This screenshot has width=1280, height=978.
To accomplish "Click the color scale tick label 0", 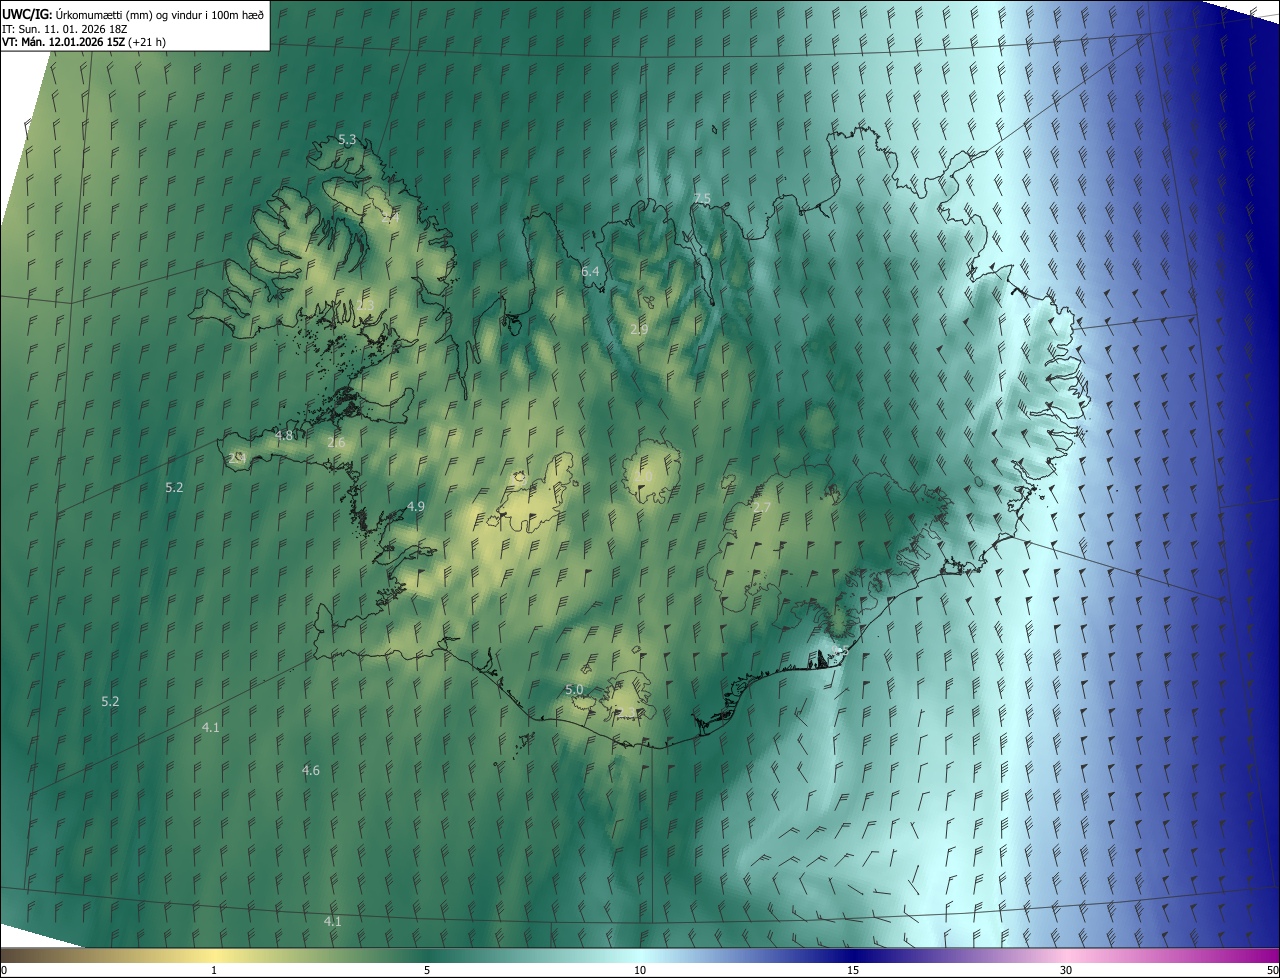I will coord(4,970).
